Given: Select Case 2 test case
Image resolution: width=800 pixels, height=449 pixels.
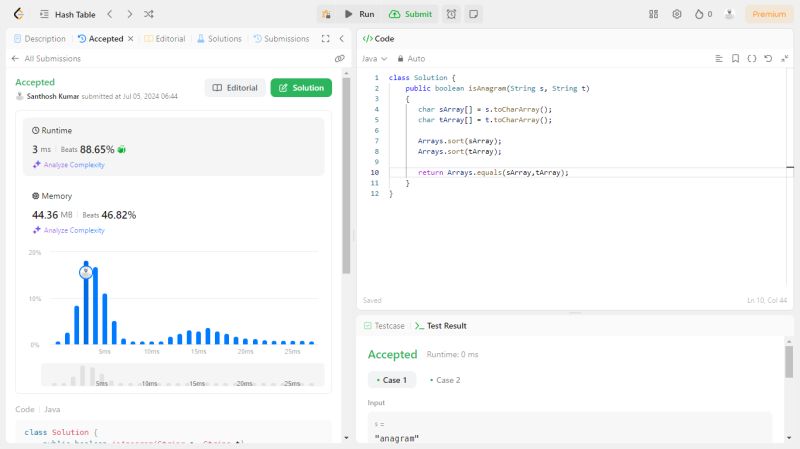Looking at the screenshot, I should 445,380.
